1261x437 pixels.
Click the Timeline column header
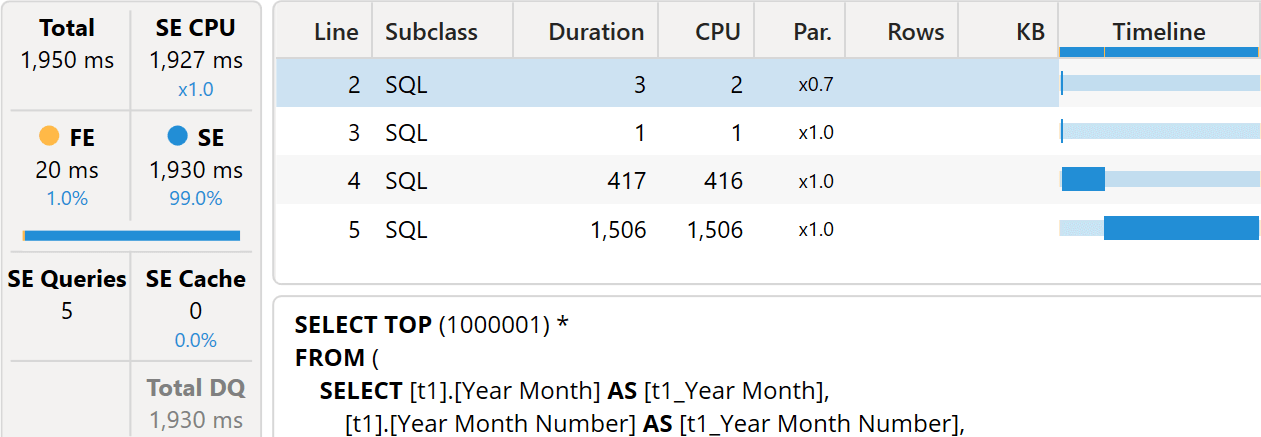tap(1159, 32)
